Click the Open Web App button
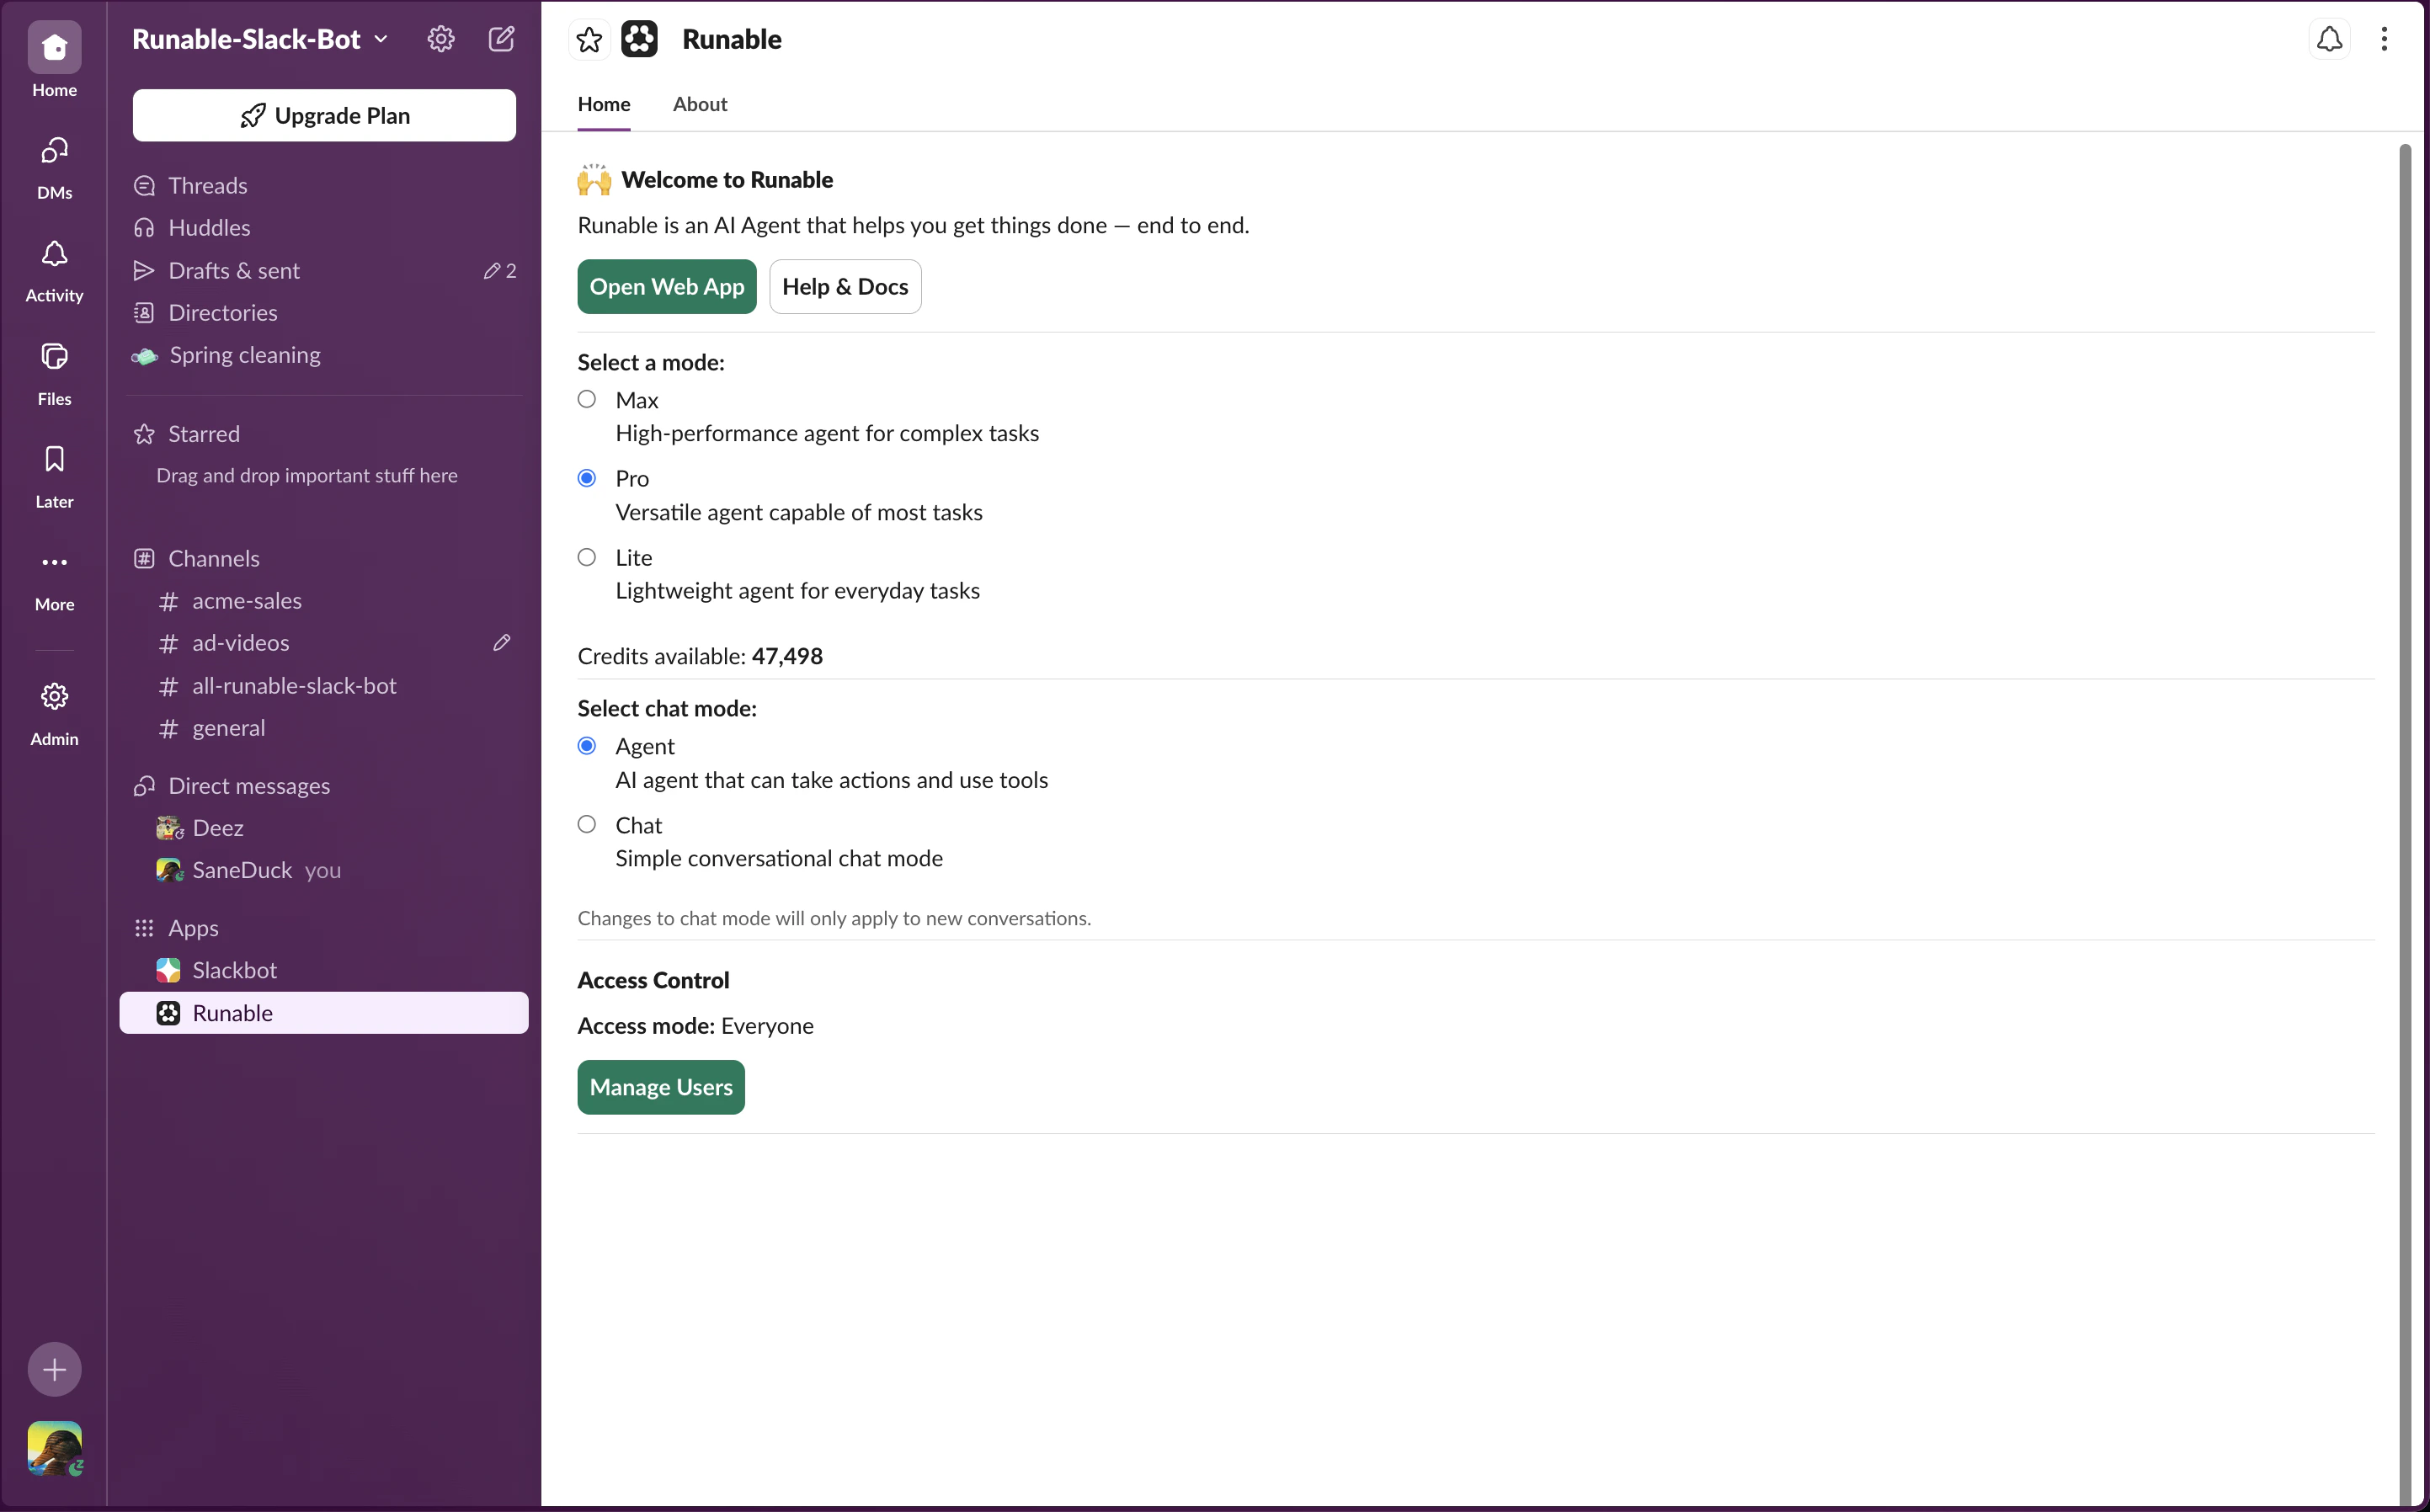Screen dimensions: 2430x1512 667,287
